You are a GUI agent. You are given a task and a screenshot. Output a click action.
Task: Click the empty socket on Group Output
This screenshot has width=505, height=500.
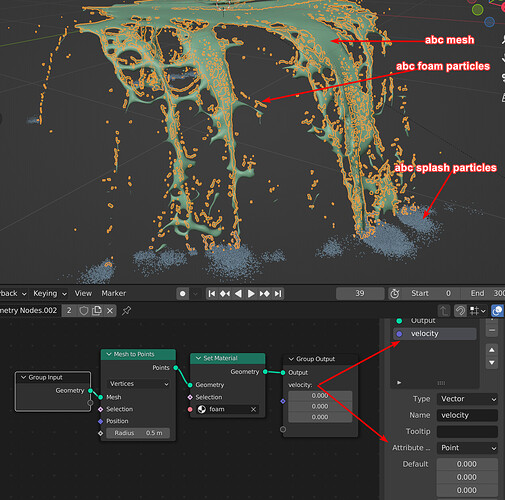pyautogui.click(x=283, y=429)
